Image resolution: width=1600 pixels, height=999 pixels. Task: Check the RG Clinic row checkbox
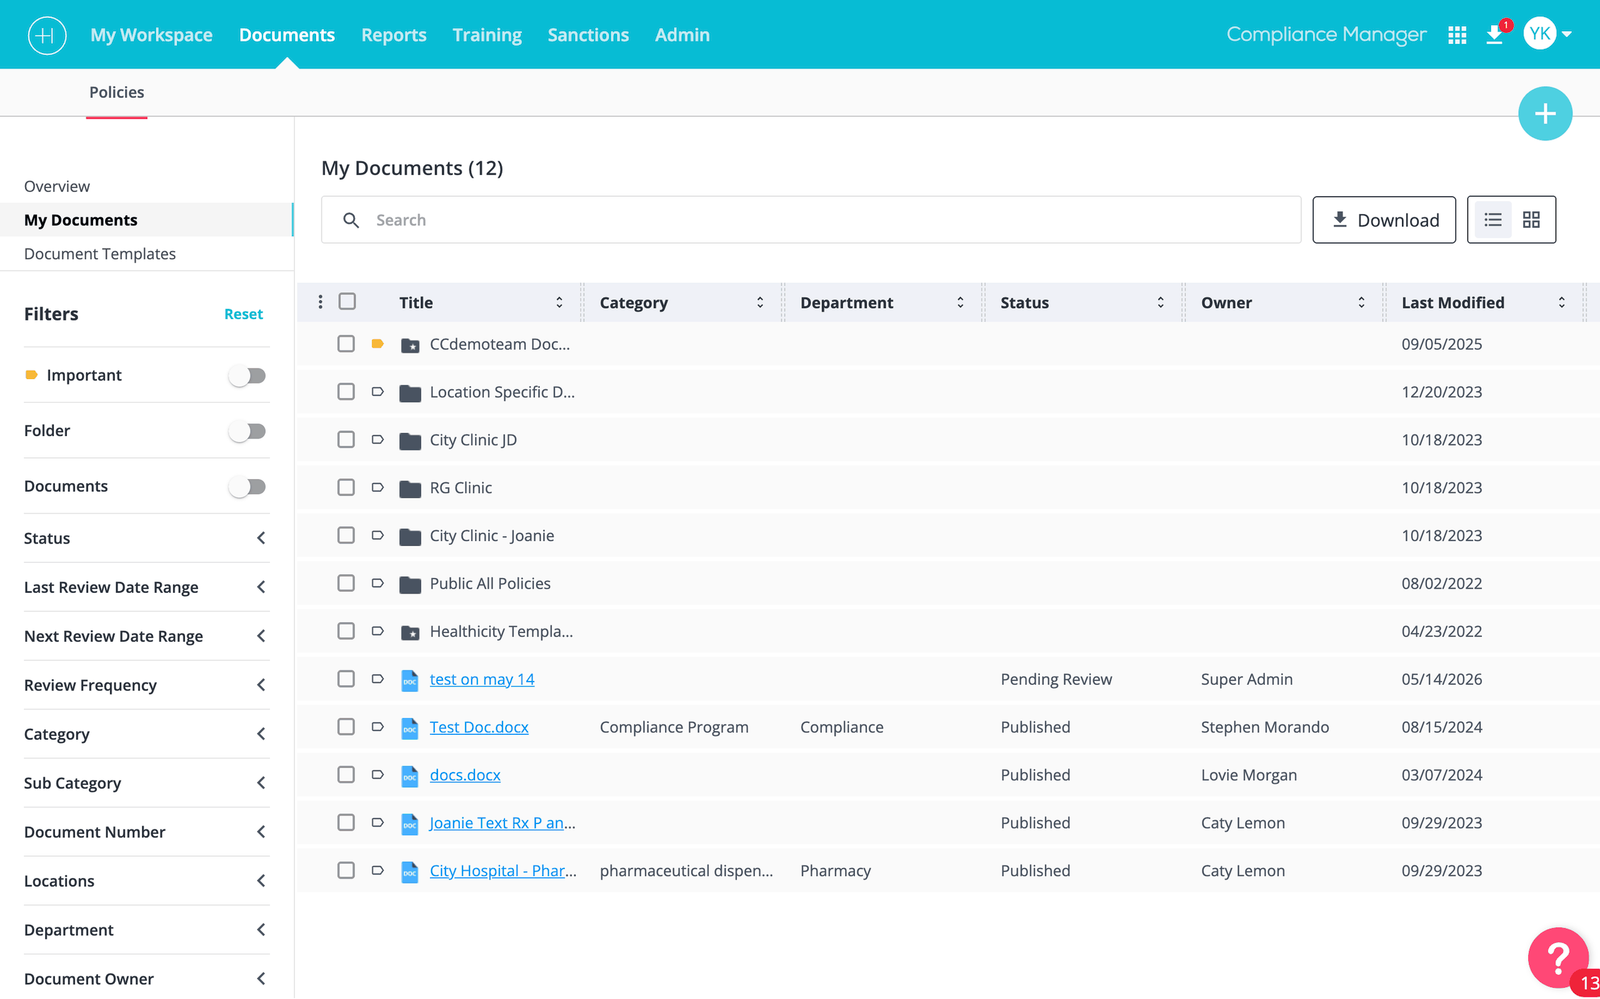pyautogui.click(x=346, y=488)
